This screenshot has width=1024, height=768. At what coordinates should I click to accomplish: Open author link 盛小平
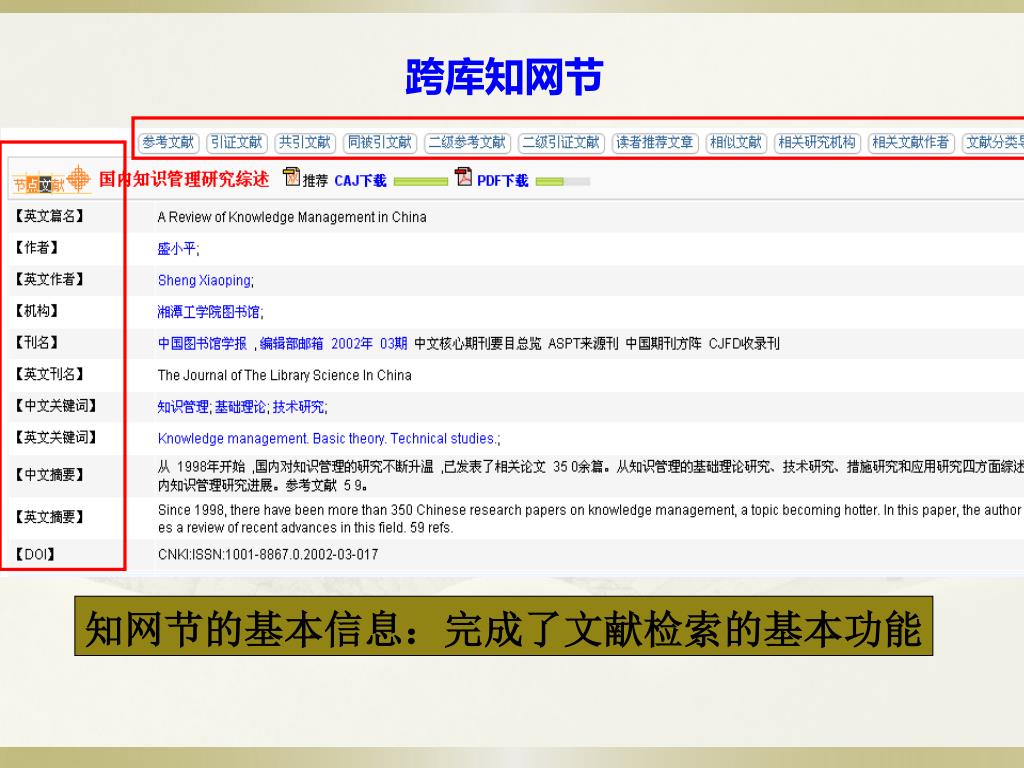[177, 249]
